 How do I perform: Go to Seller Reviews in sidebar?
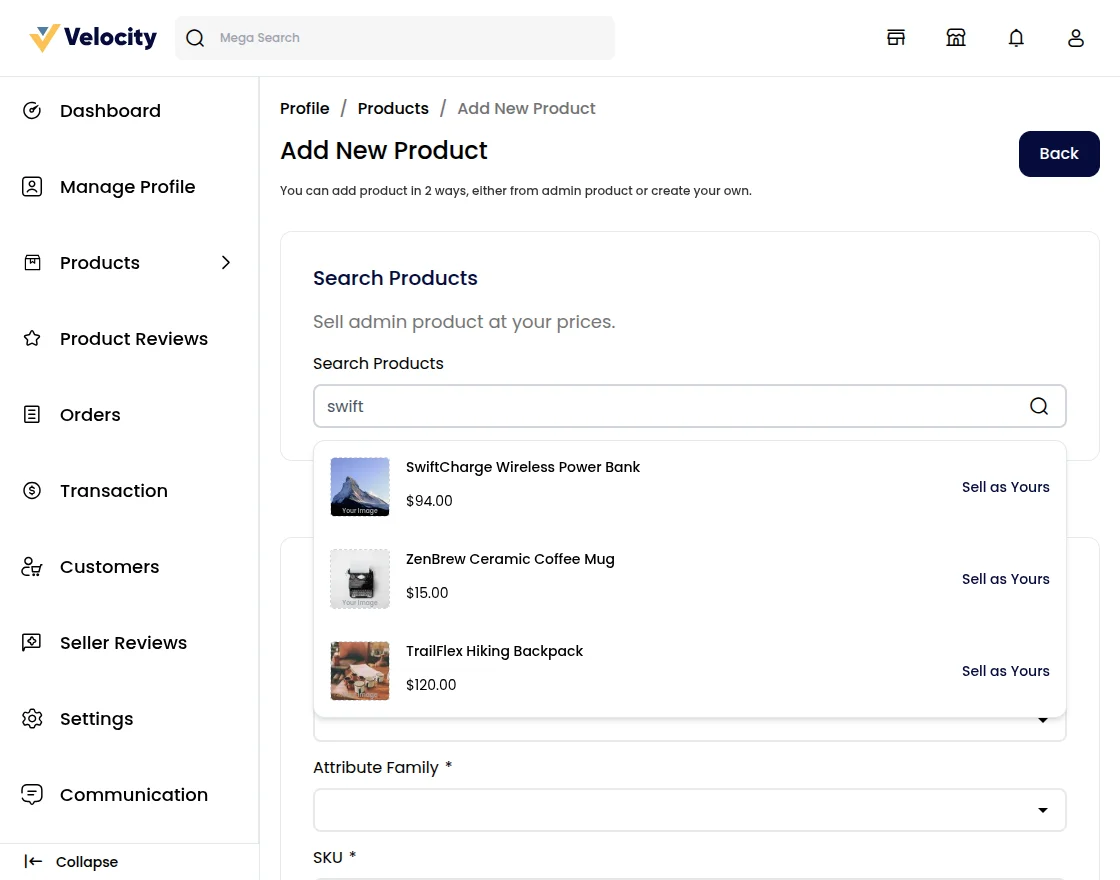[x=123, y=643]
